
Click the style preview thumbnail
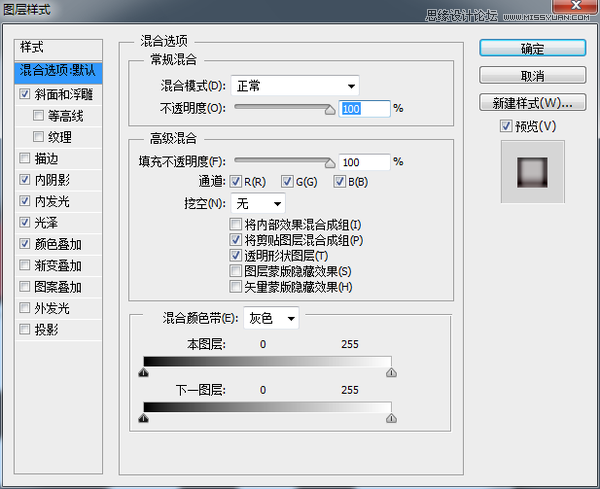(533, 172)
